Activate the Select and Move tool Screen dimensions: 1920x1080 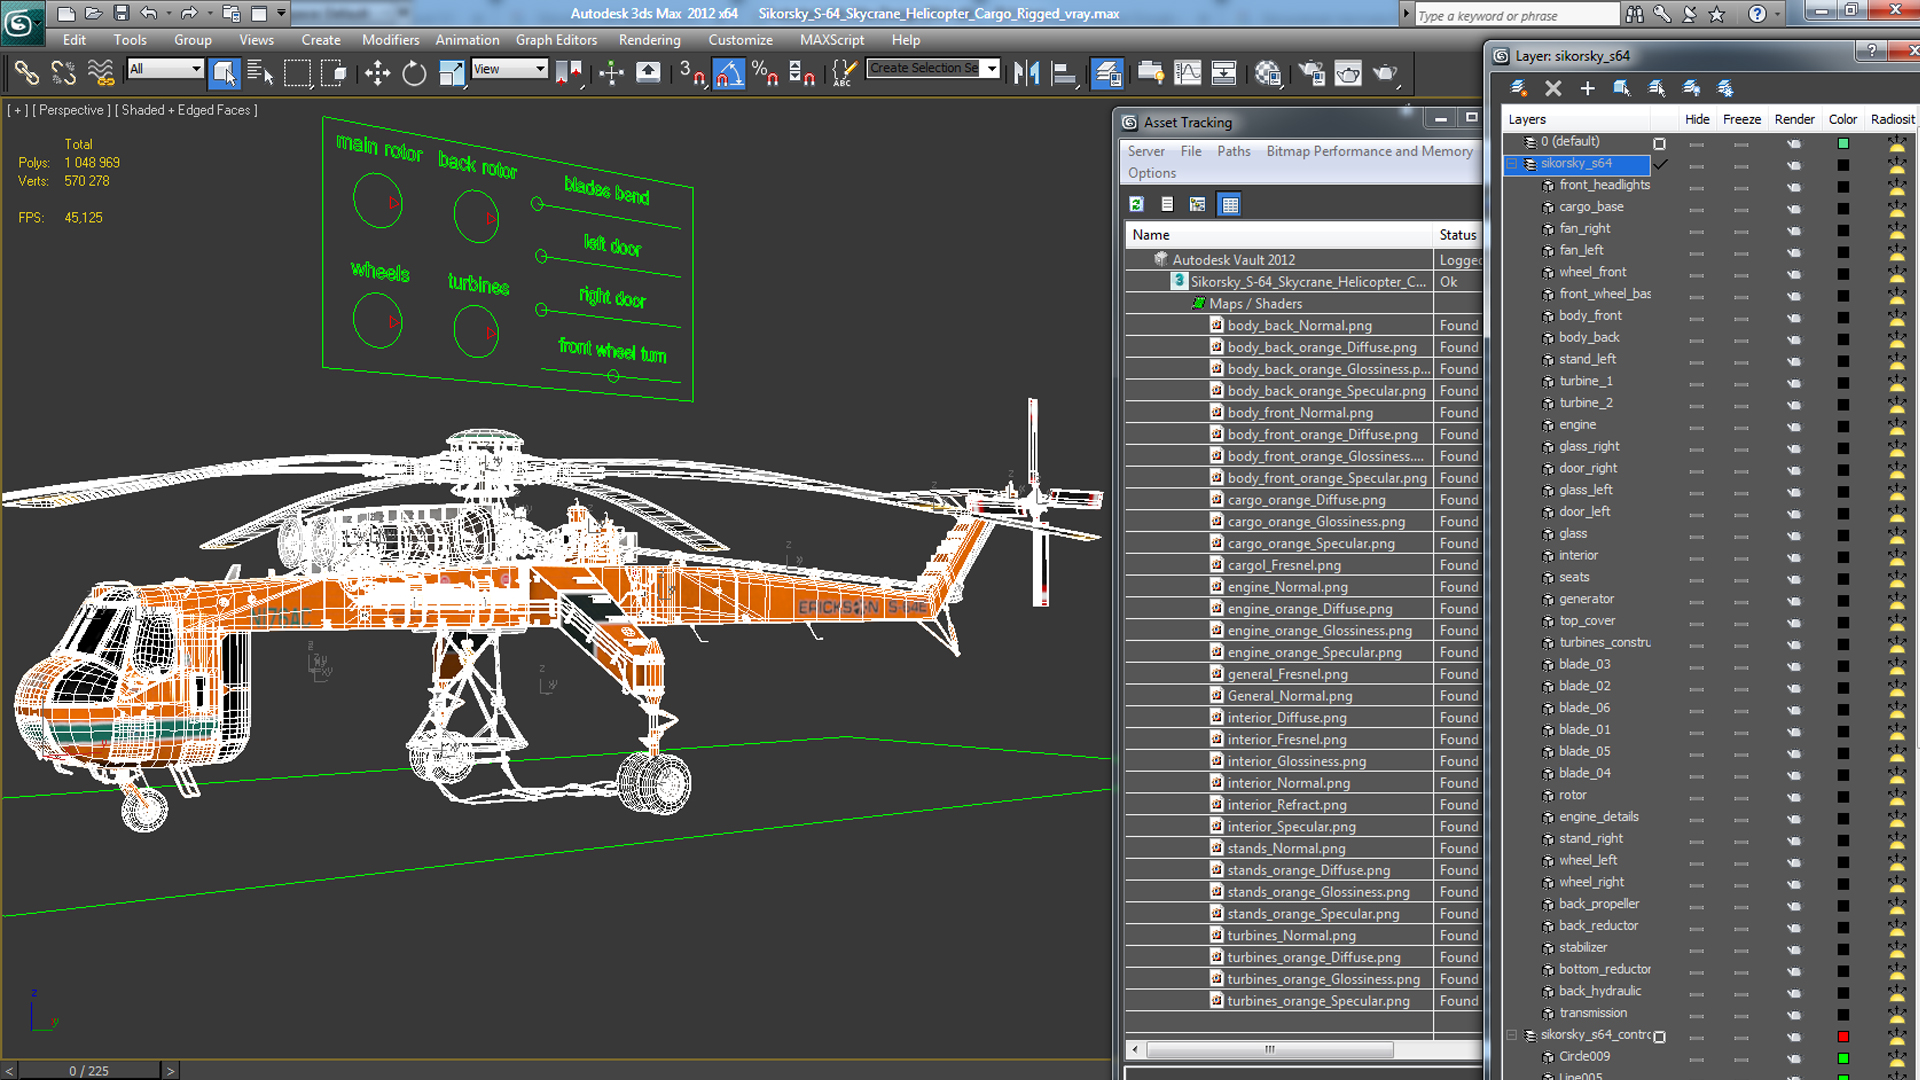point(377,72)
